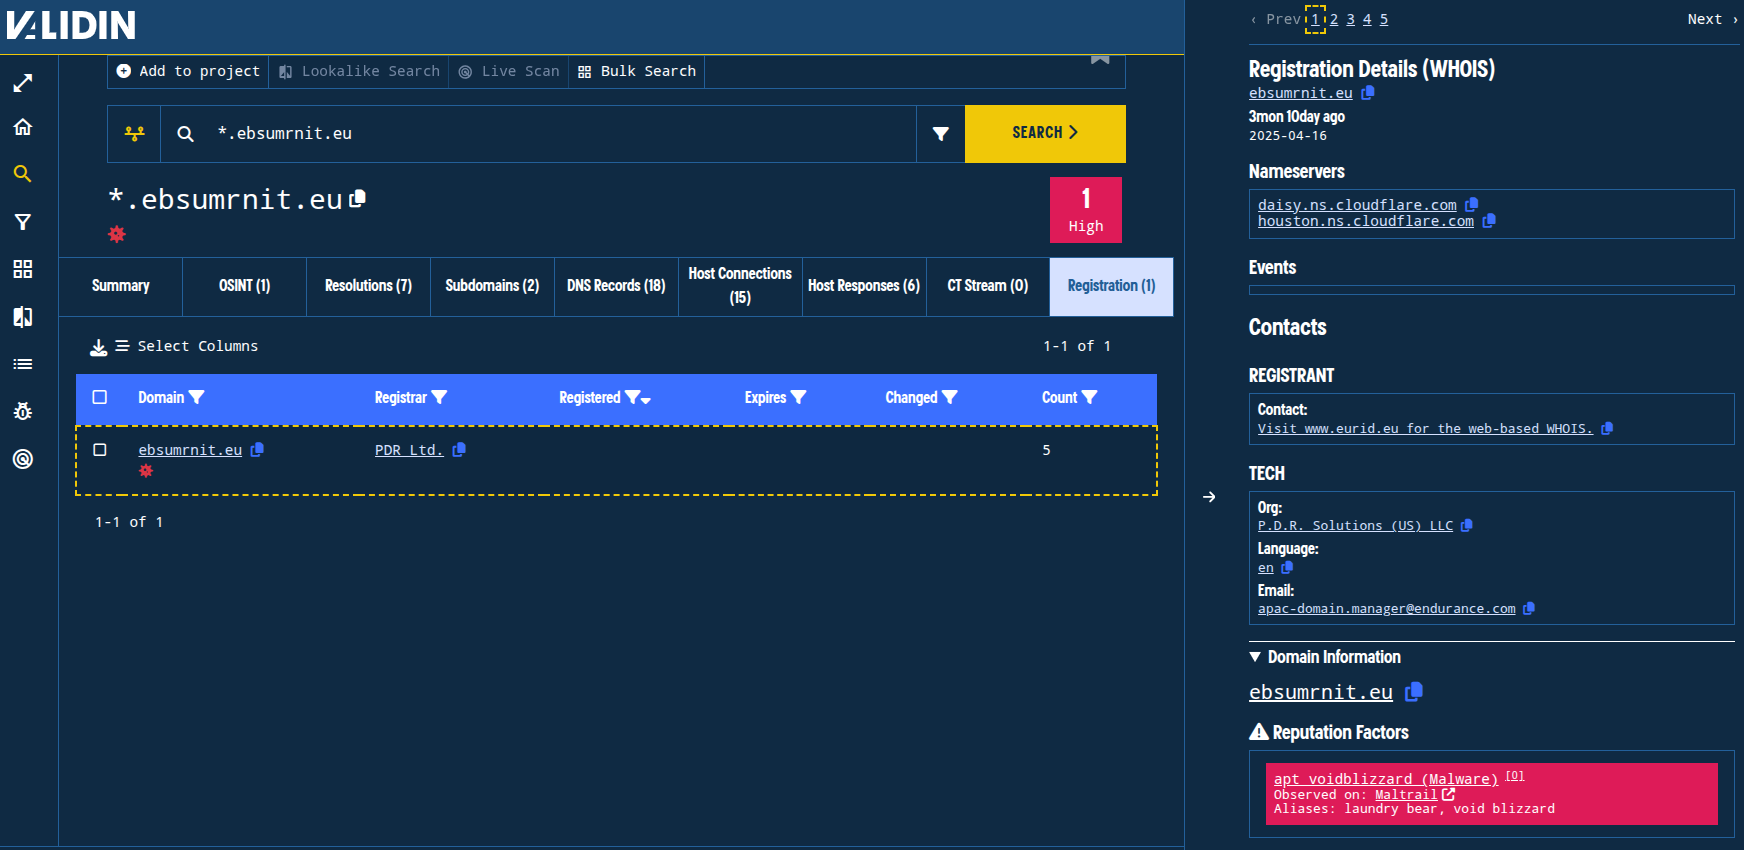1744x850 pixels.
Task: Click Next in the pagination
Action: [1712, 19]
